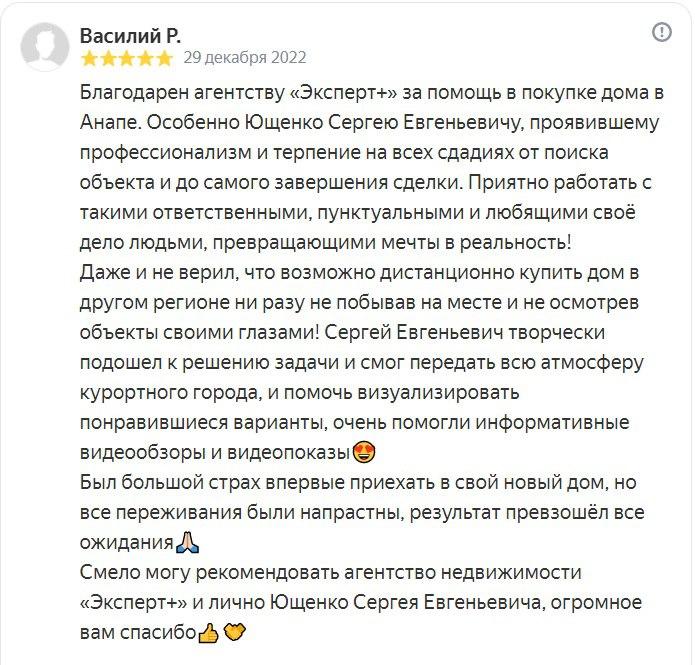The width and height of the screenshot is (695, 665).
Task: Click the reviewer's gray avatar icon
Action: coord(42,45)
